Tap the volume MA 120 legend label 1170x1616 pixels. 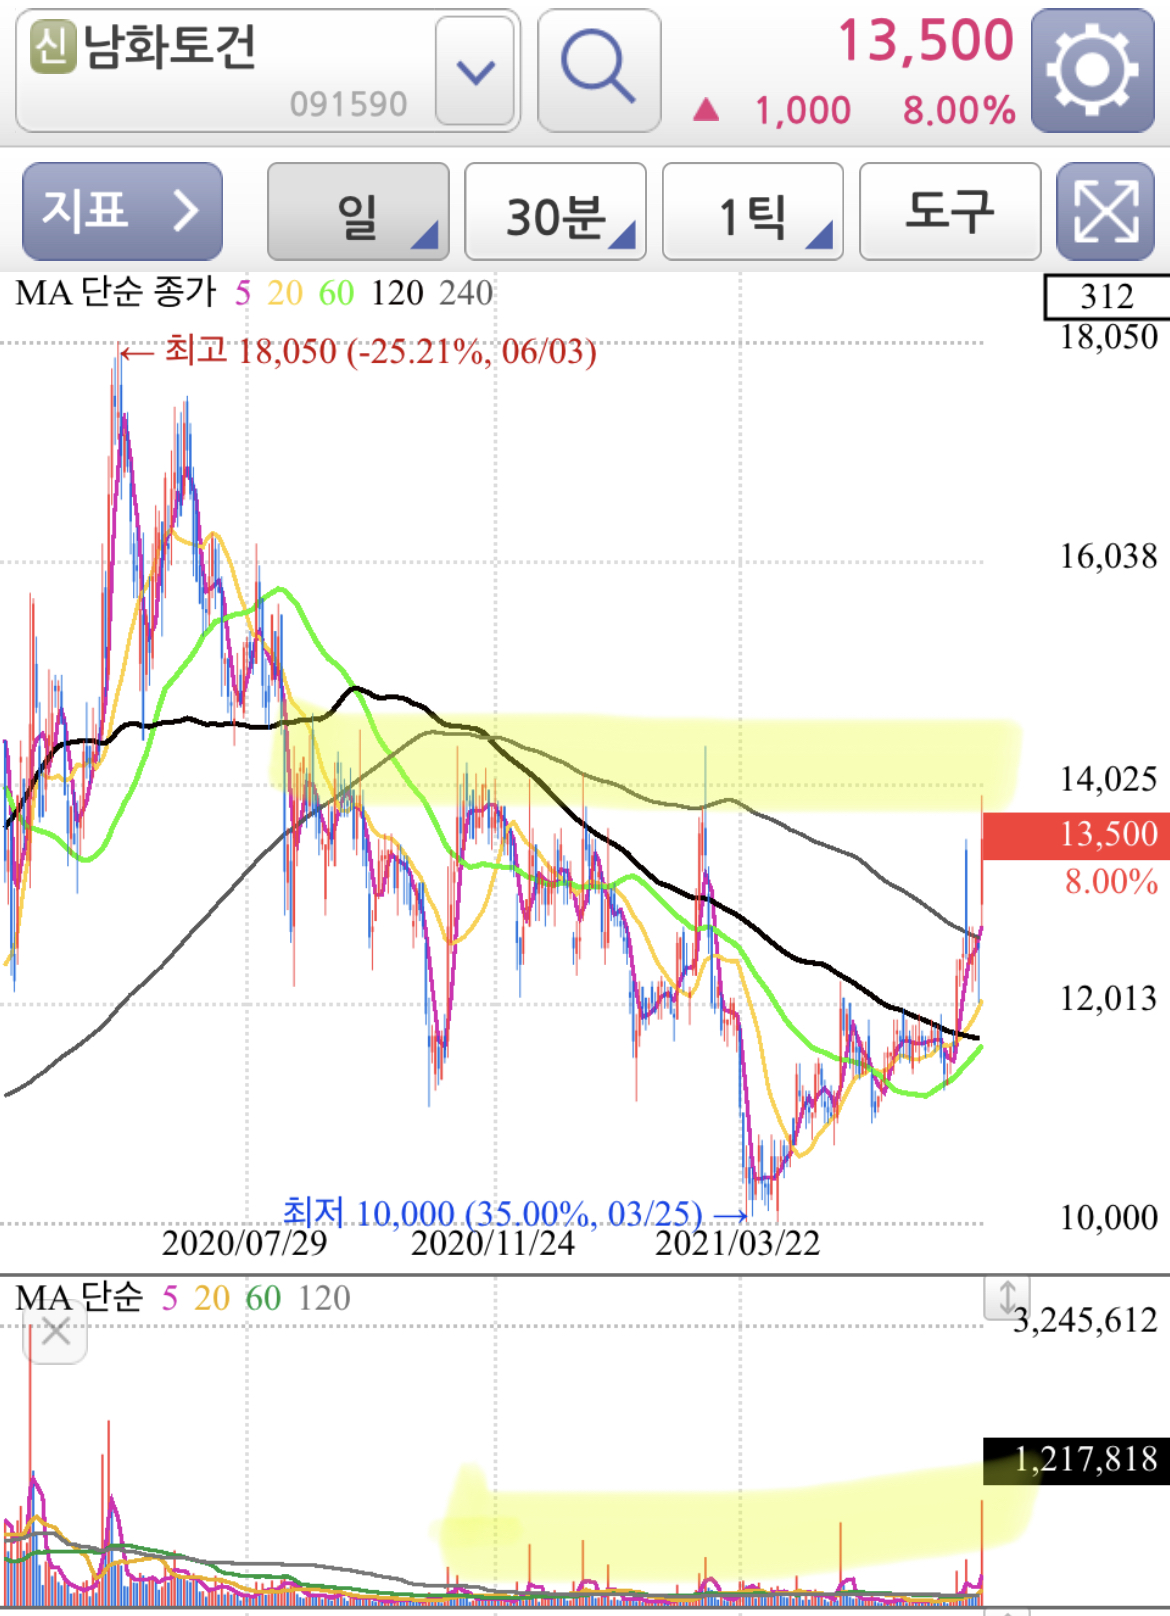click(324, 1298)
